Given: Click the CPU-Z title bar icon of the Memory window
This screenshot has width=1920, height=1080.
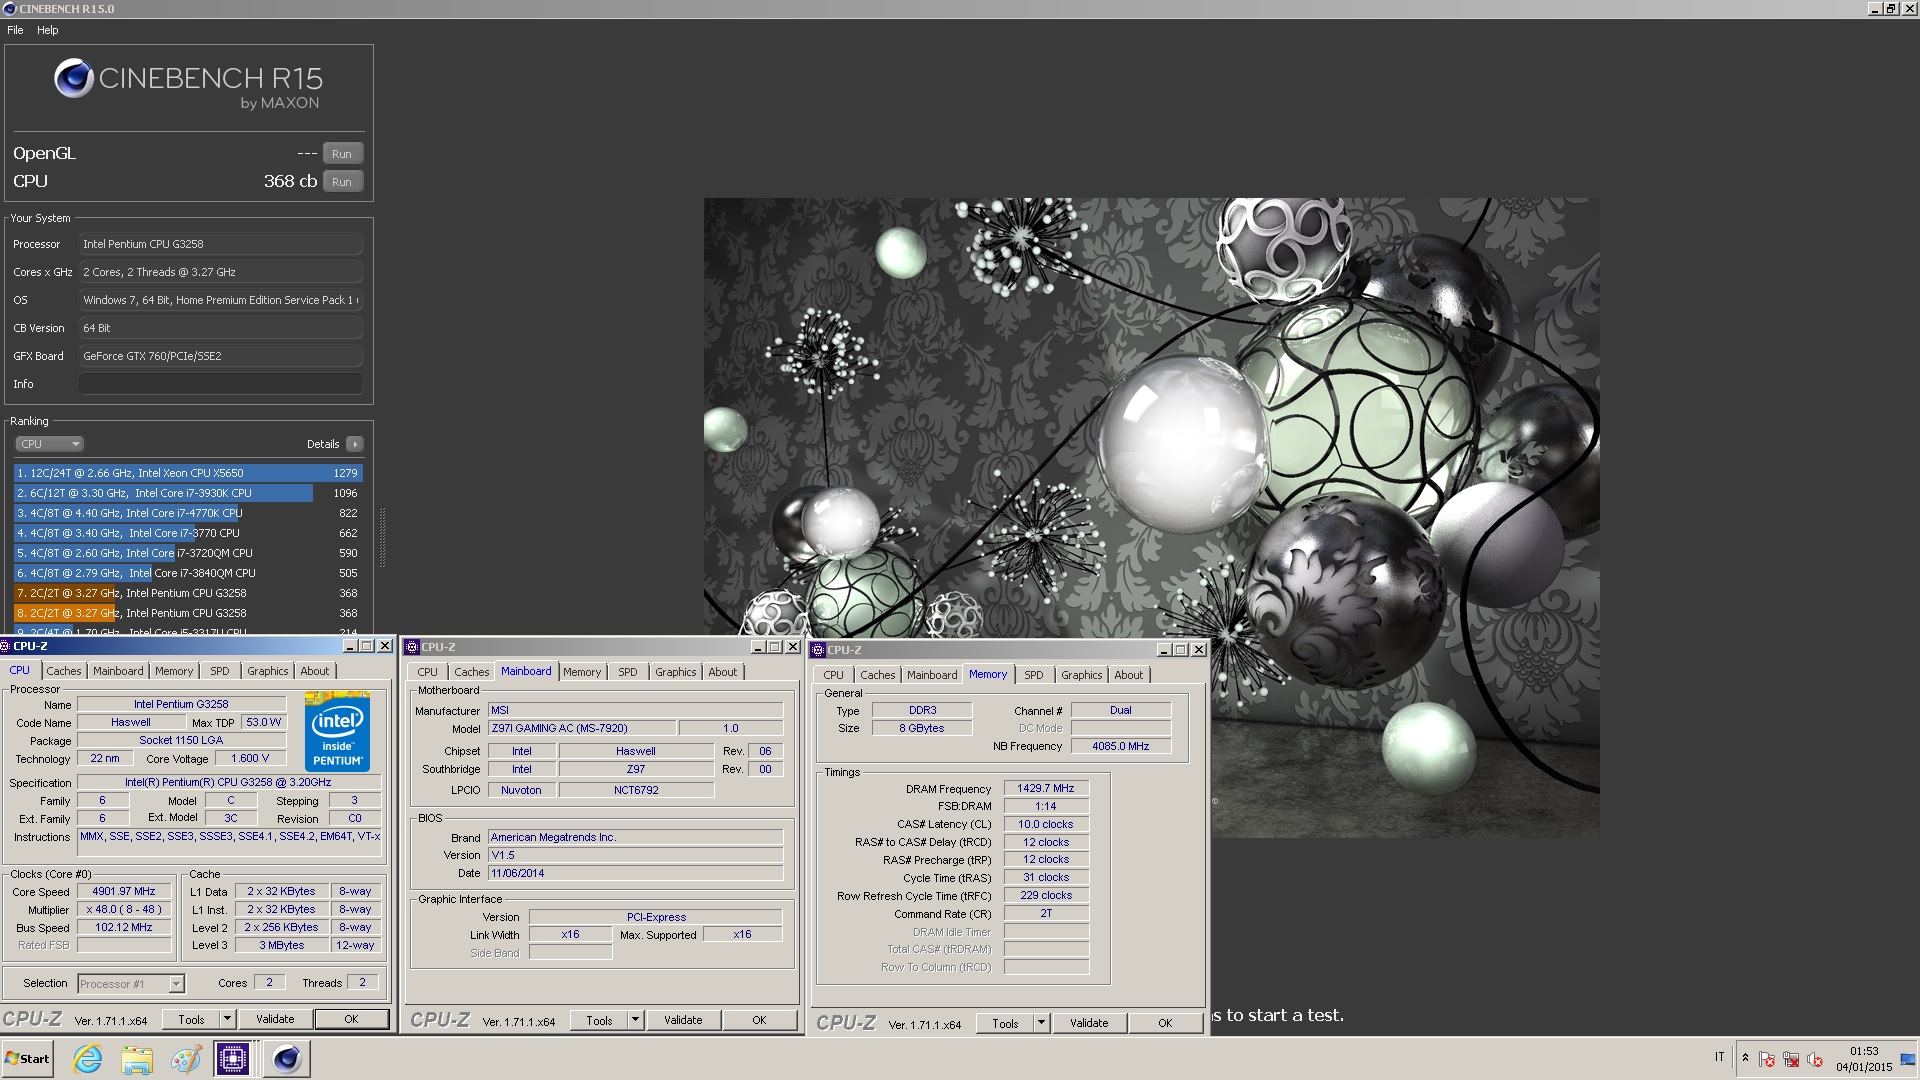Looking at the screenshot, I should tap(818, 650).
